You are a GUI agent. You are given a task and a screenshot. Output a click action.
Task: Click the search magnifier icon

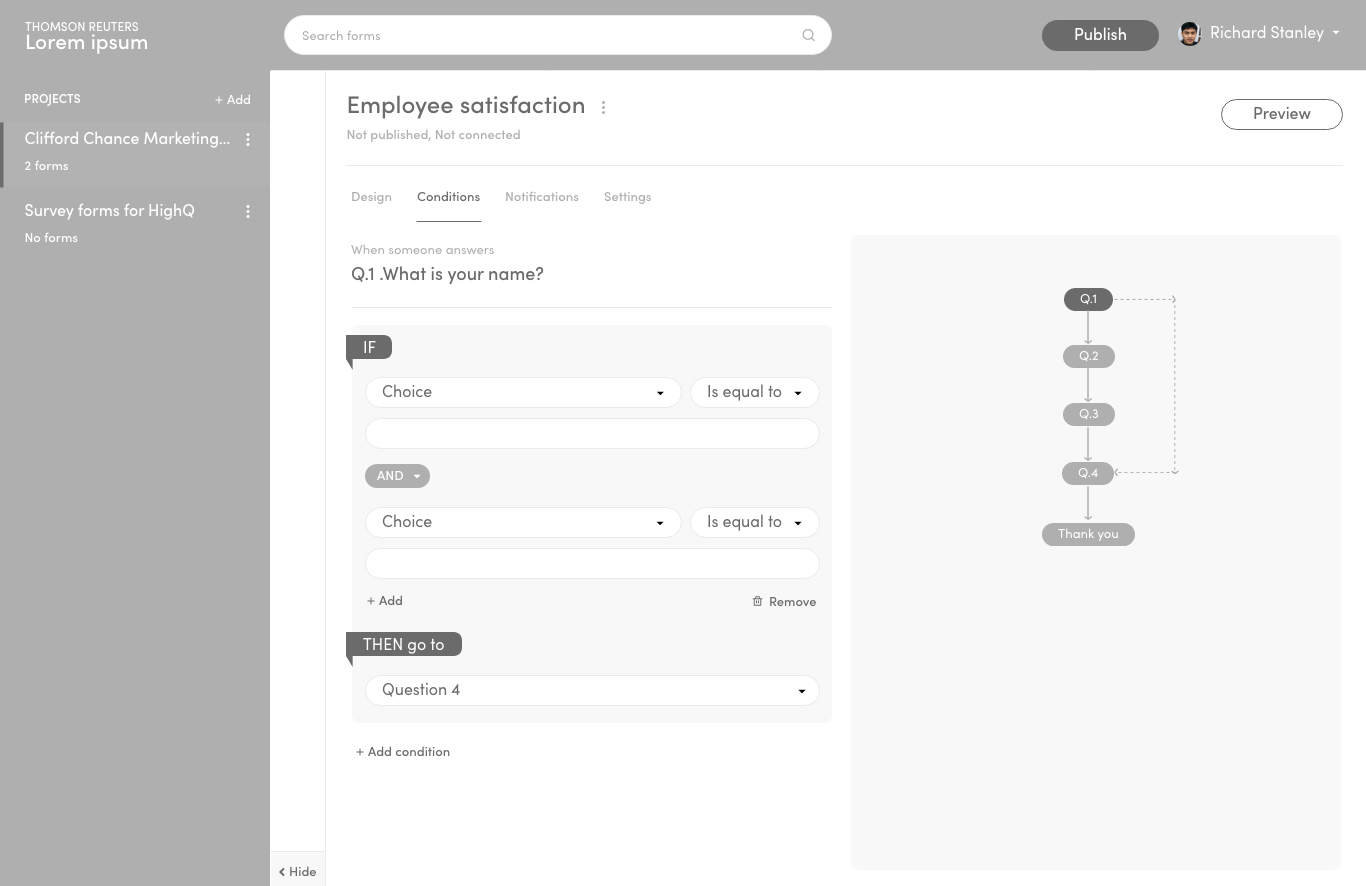pyautogui.click(x=808, y=35)
